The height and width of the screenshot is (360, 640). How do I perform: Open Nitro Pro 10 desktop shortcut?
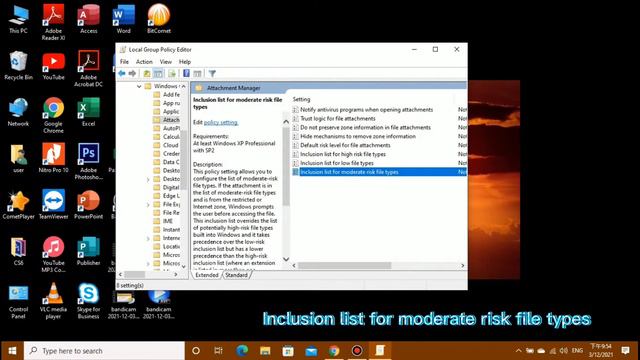pos(53,158)
